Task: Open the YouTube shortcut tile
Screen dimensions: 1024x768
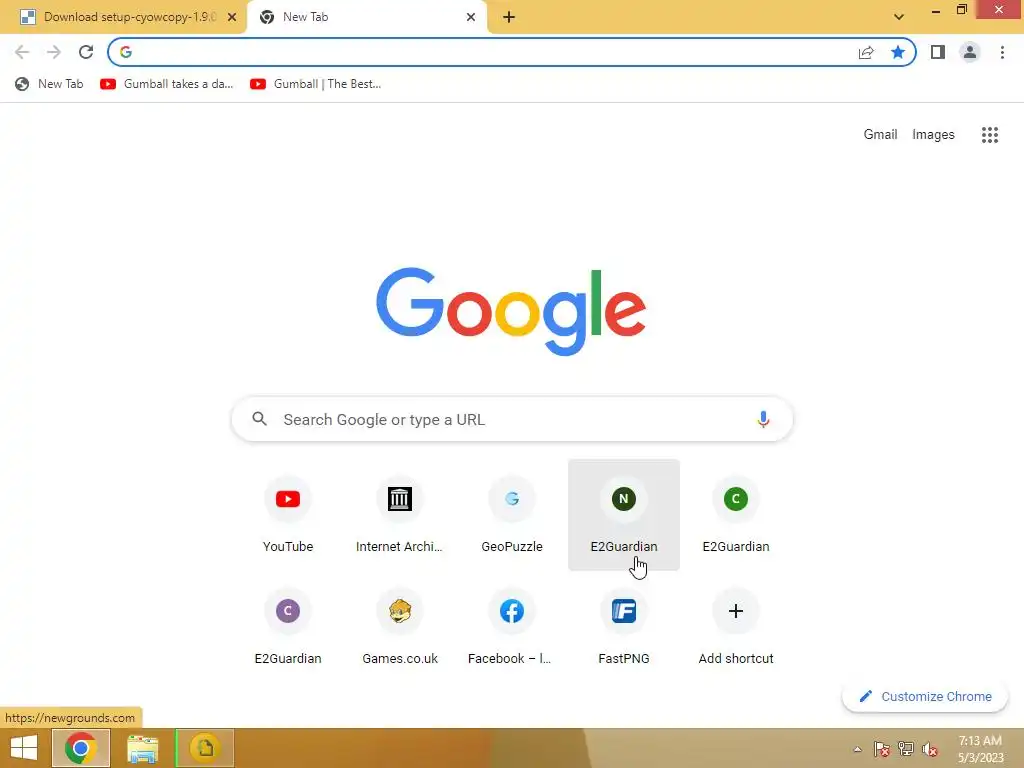Action: coord(287,515)
